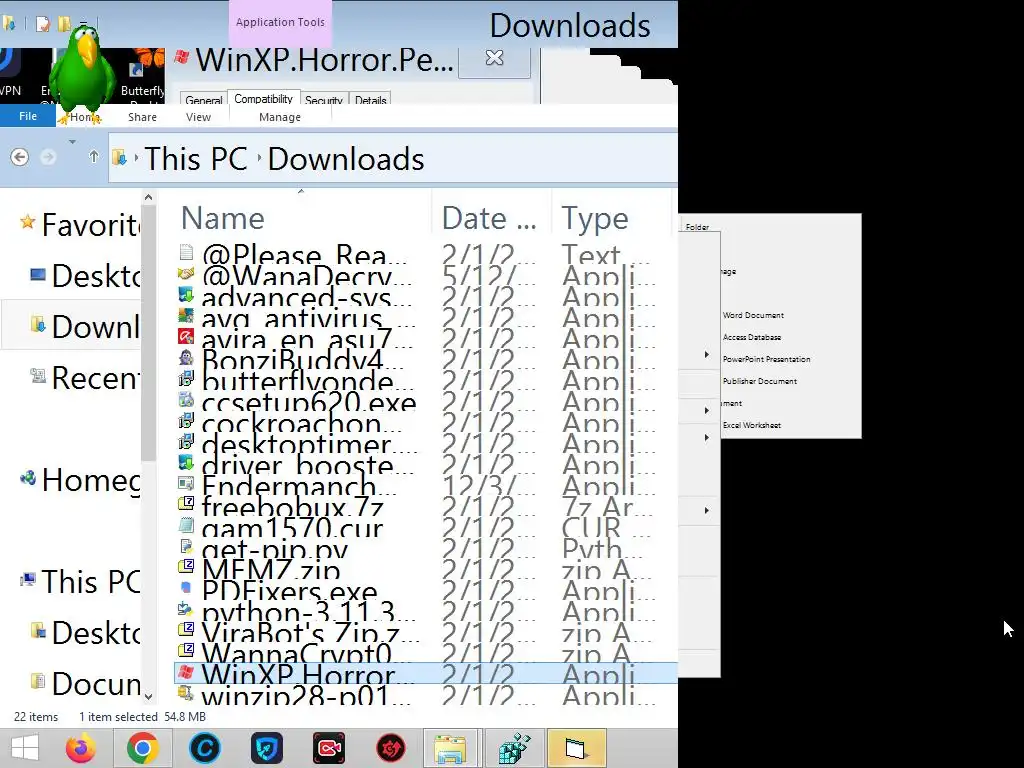Click the @WanaDecryptor handshake icon
The image size is (1024, 768).
pyautogui.click(x=186, y=273)
